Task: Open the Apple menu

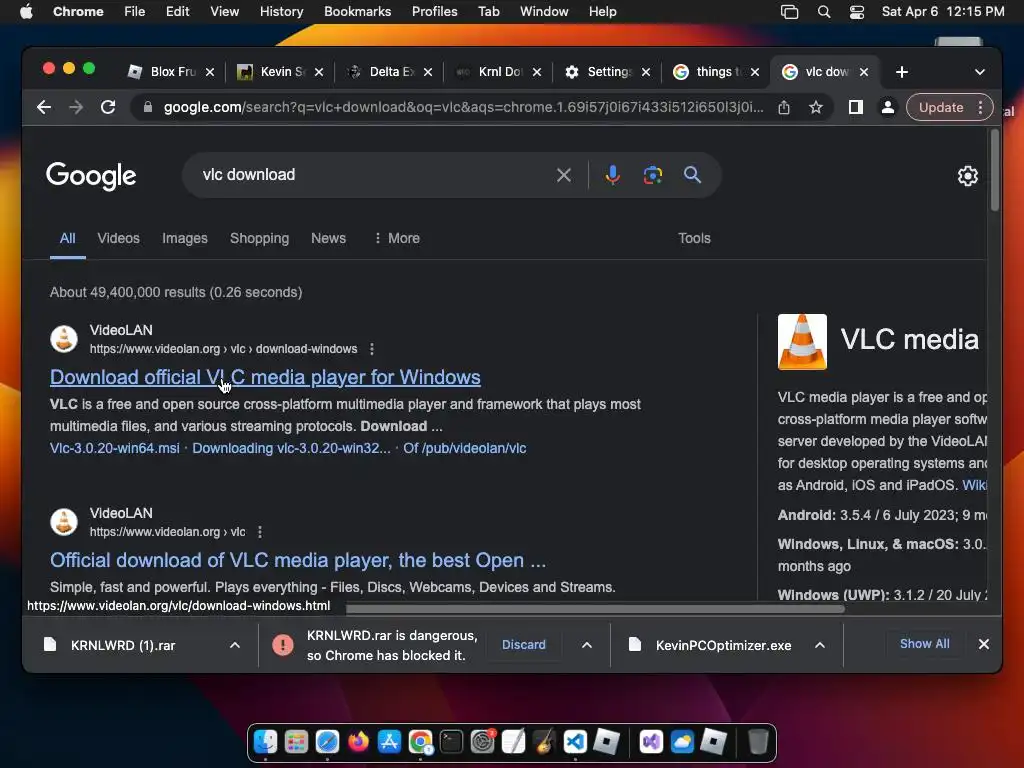Action: (26, 12)
